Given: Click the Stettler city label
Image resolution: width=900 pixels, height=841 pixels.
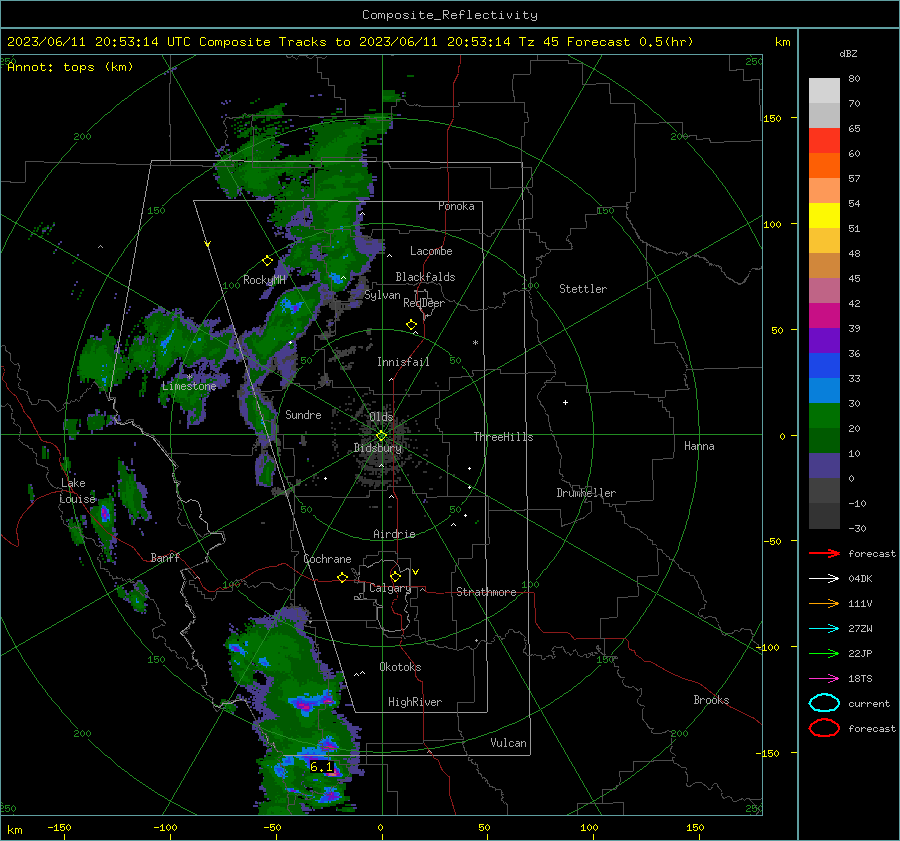Looking at the screenshot, I should point(583,289).
